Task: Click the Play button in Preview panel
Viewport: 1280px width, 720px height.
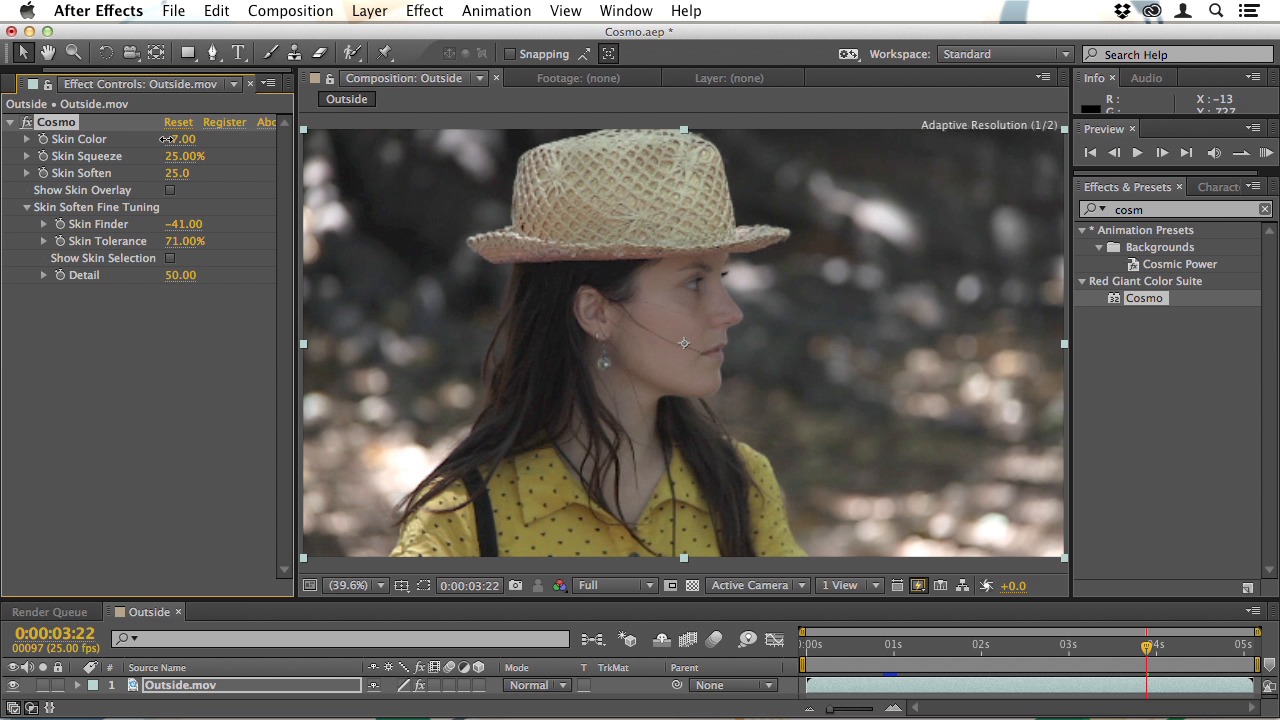Action: pos(1137,153)
